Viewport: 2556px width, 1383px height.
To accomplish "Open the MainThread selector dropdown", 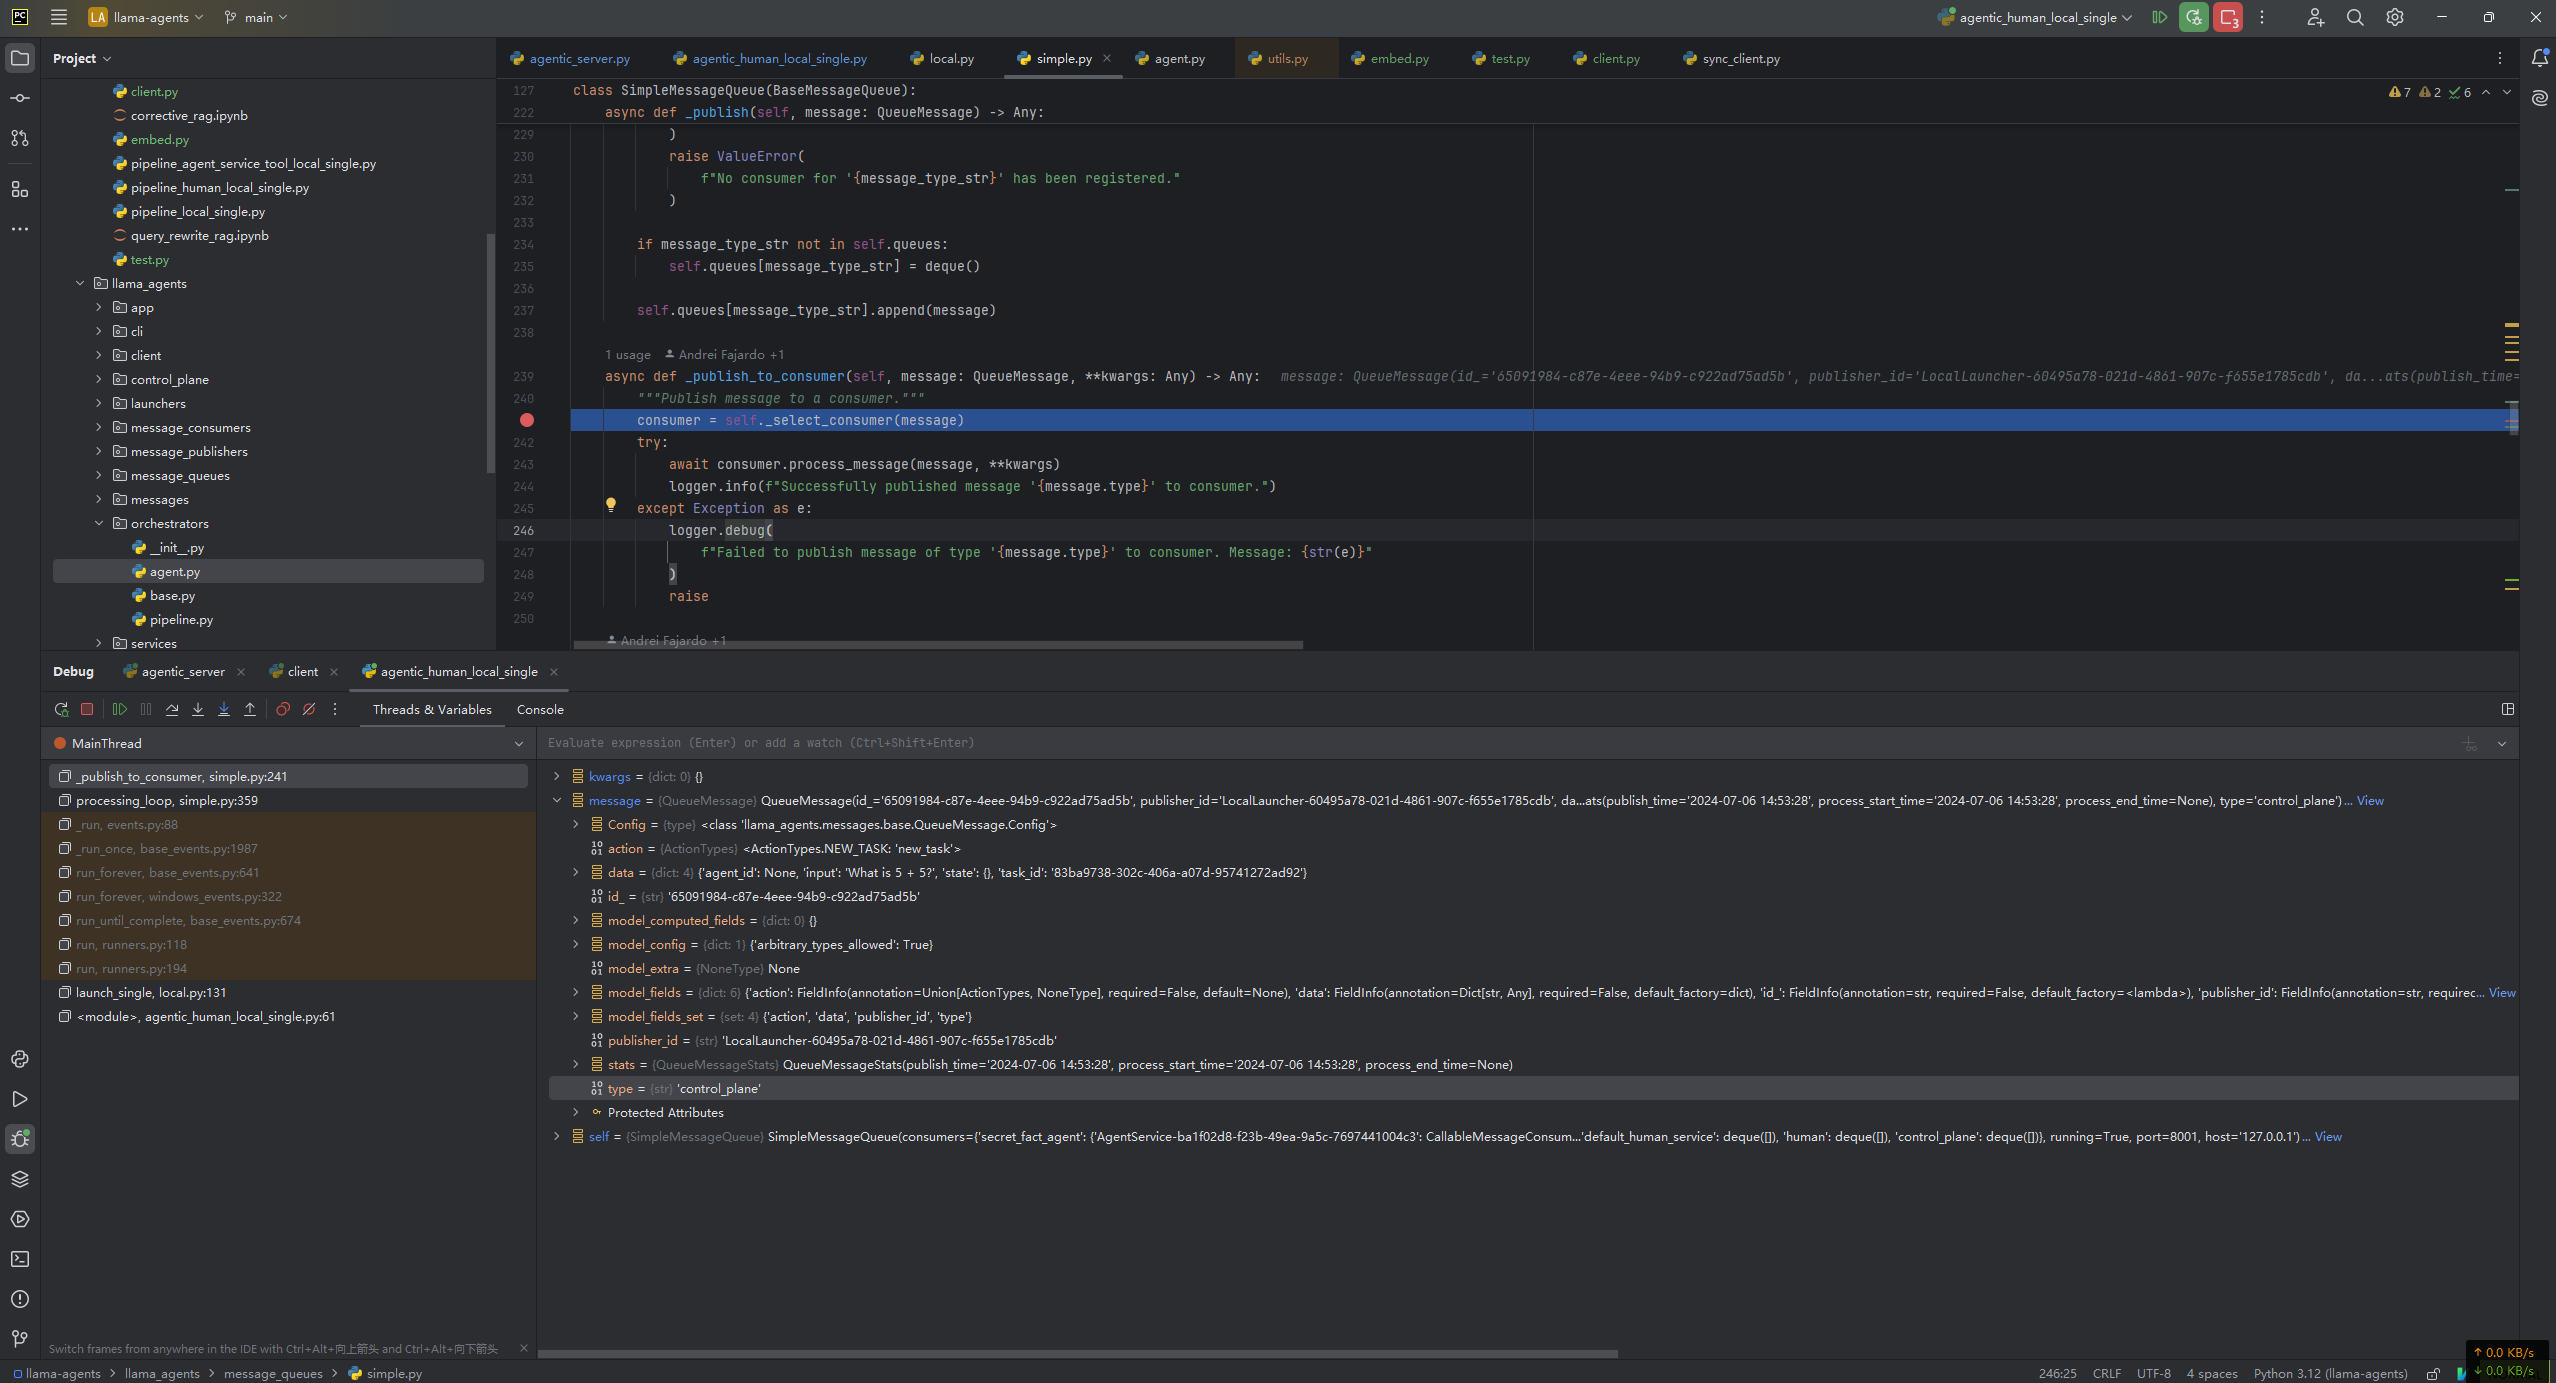I will (518, 743).
